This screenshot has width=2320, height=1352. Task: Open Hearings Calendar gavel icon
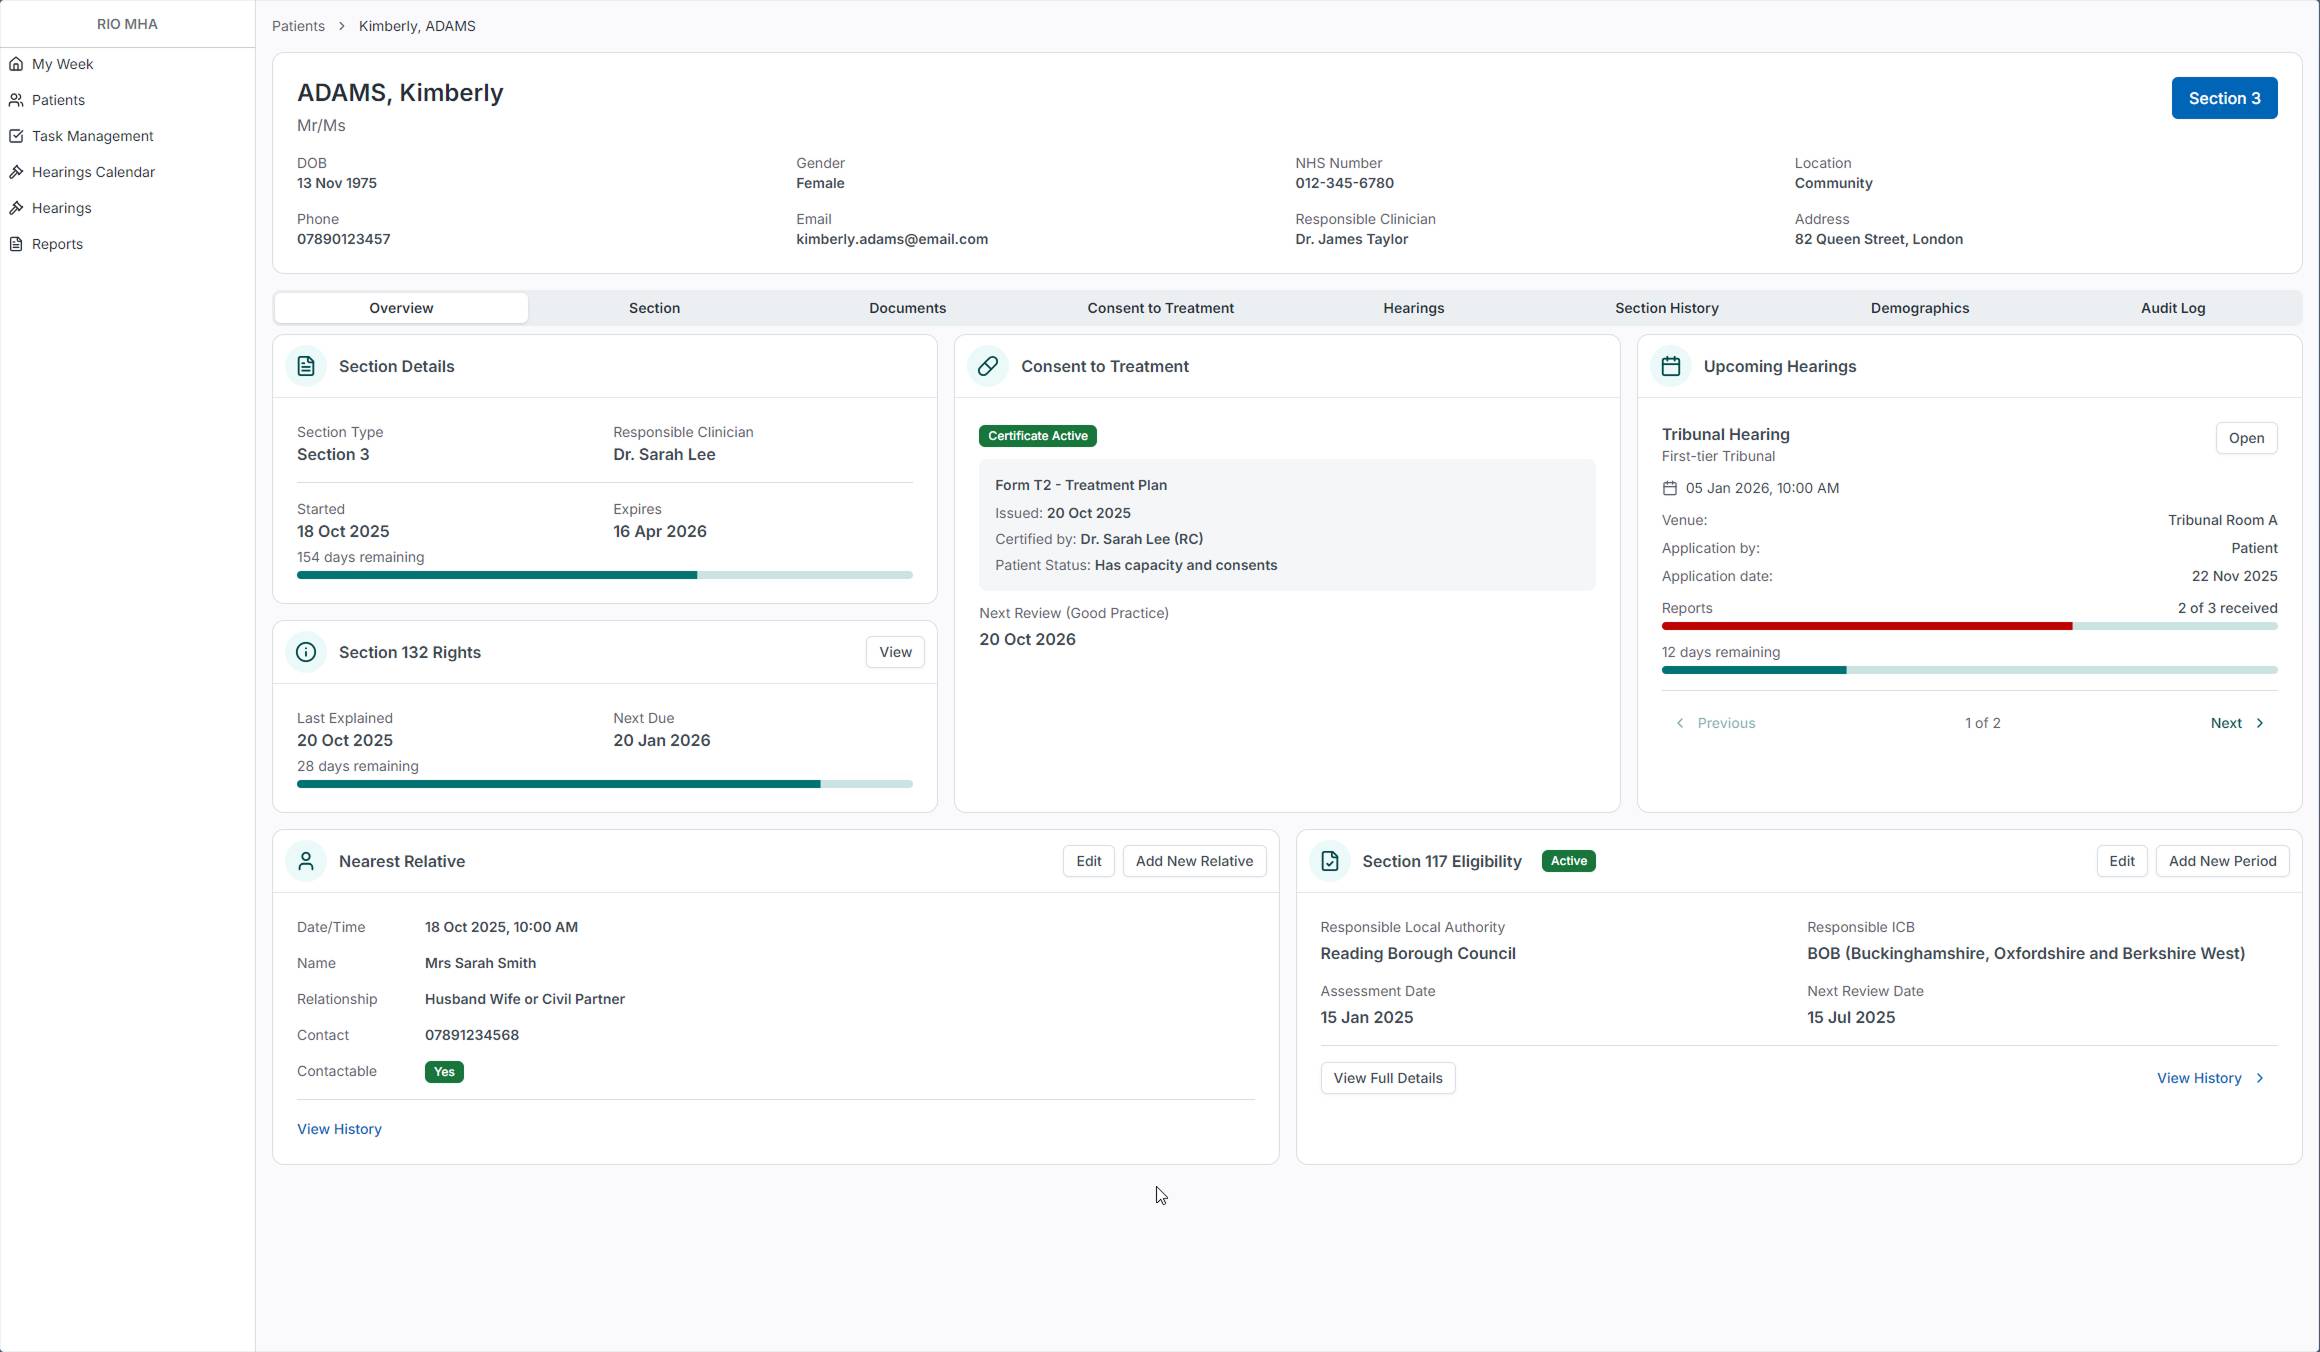tap(16, 172)
